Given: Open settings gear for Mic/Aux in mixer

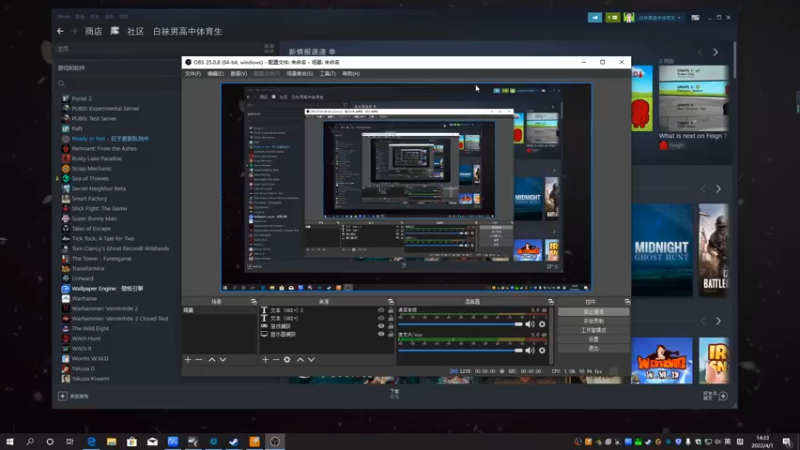Looking at the screenshot, I should coord(542,350).
